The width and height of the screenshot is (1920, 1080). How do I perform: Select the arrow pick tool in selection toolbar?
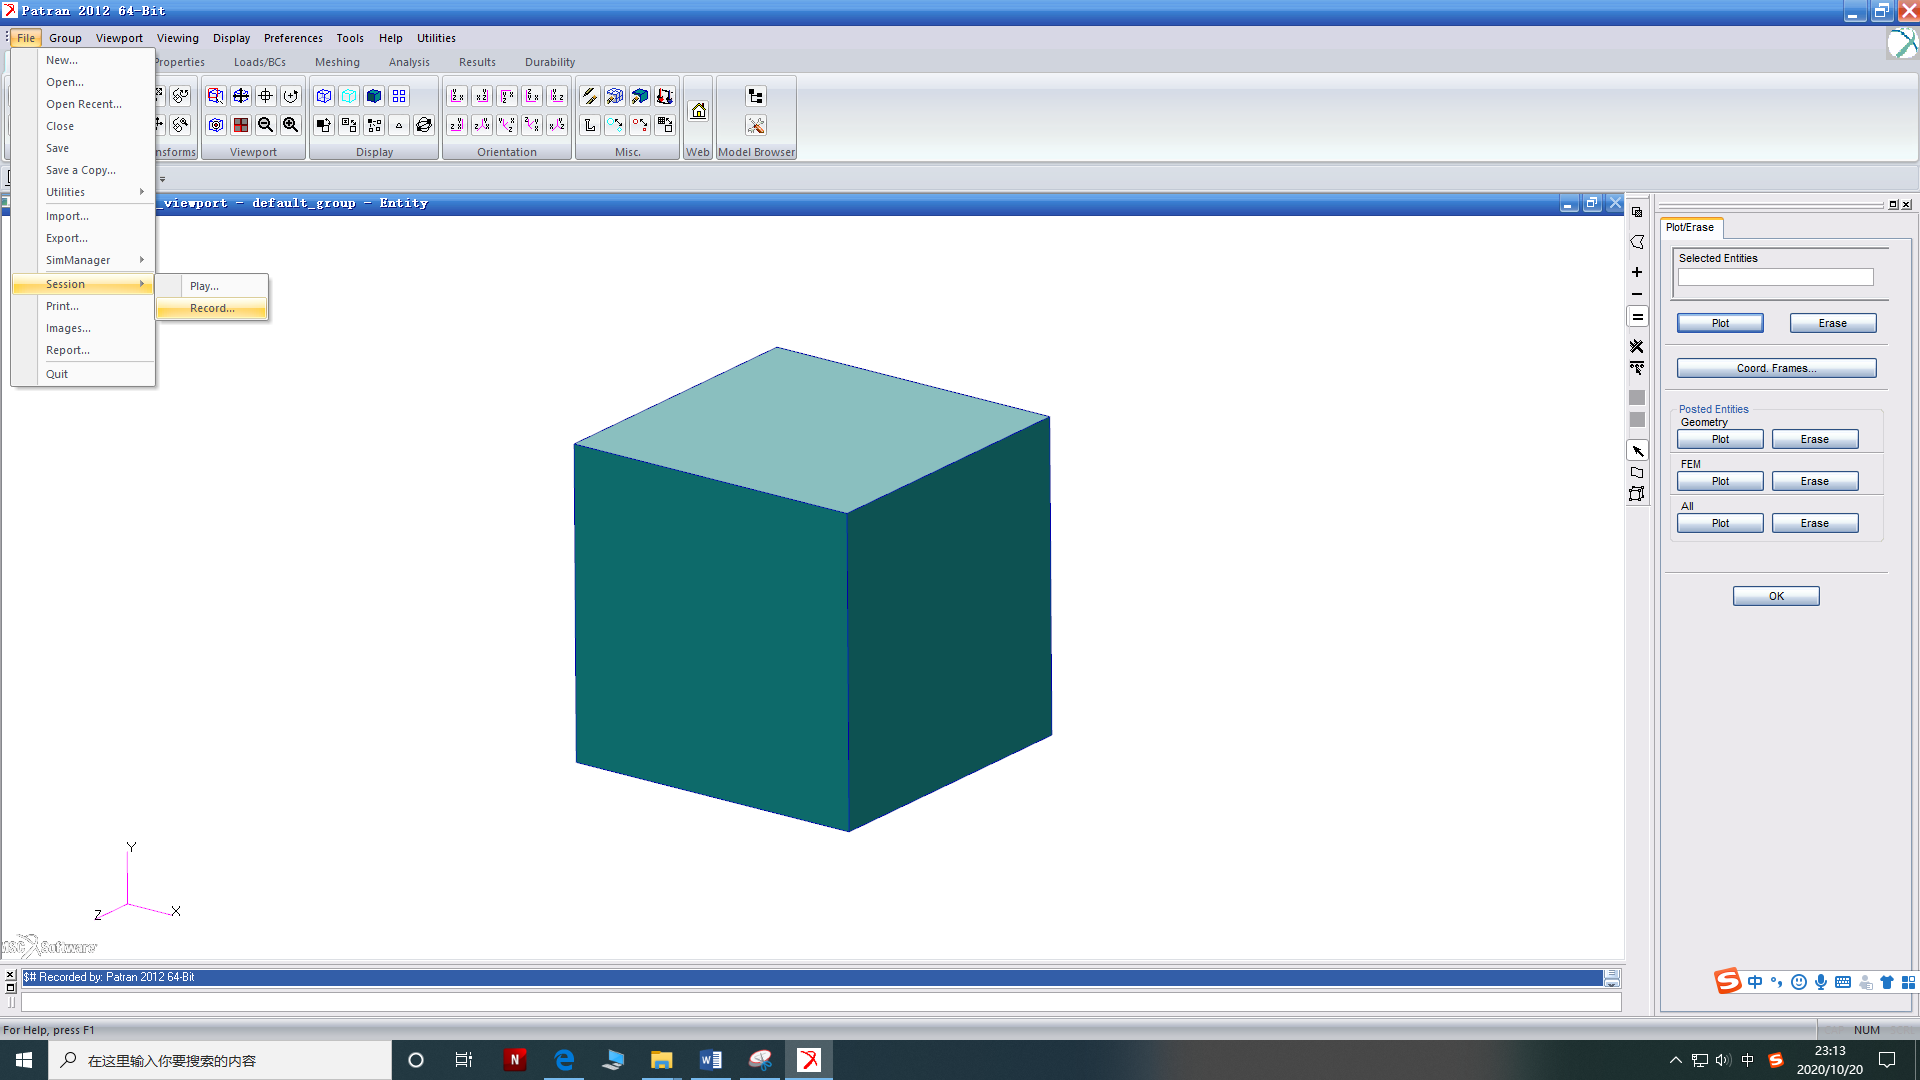[x=1637, y=451]
